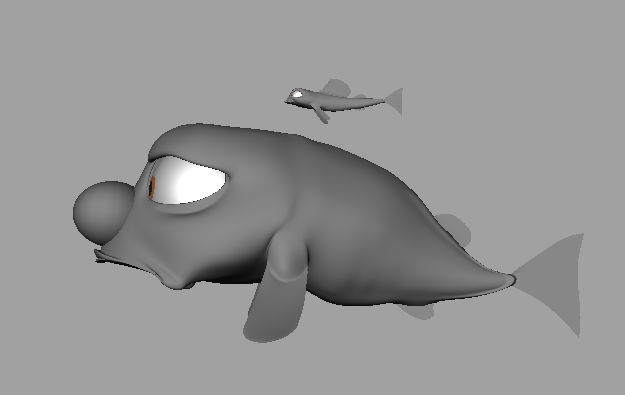The image size is (625, 395).
Task: Select the small fish's hanging pectoral fin
Action: (320, 113)
